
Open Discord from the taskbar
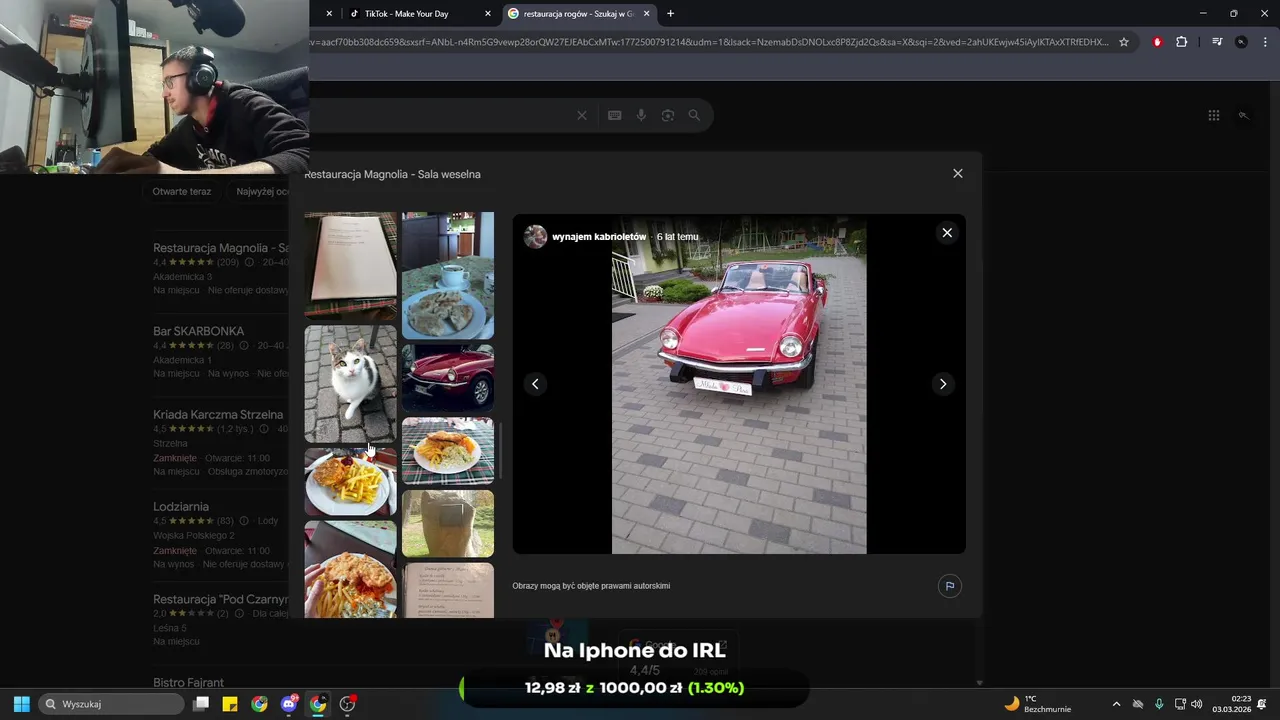[x=289, y=704]
